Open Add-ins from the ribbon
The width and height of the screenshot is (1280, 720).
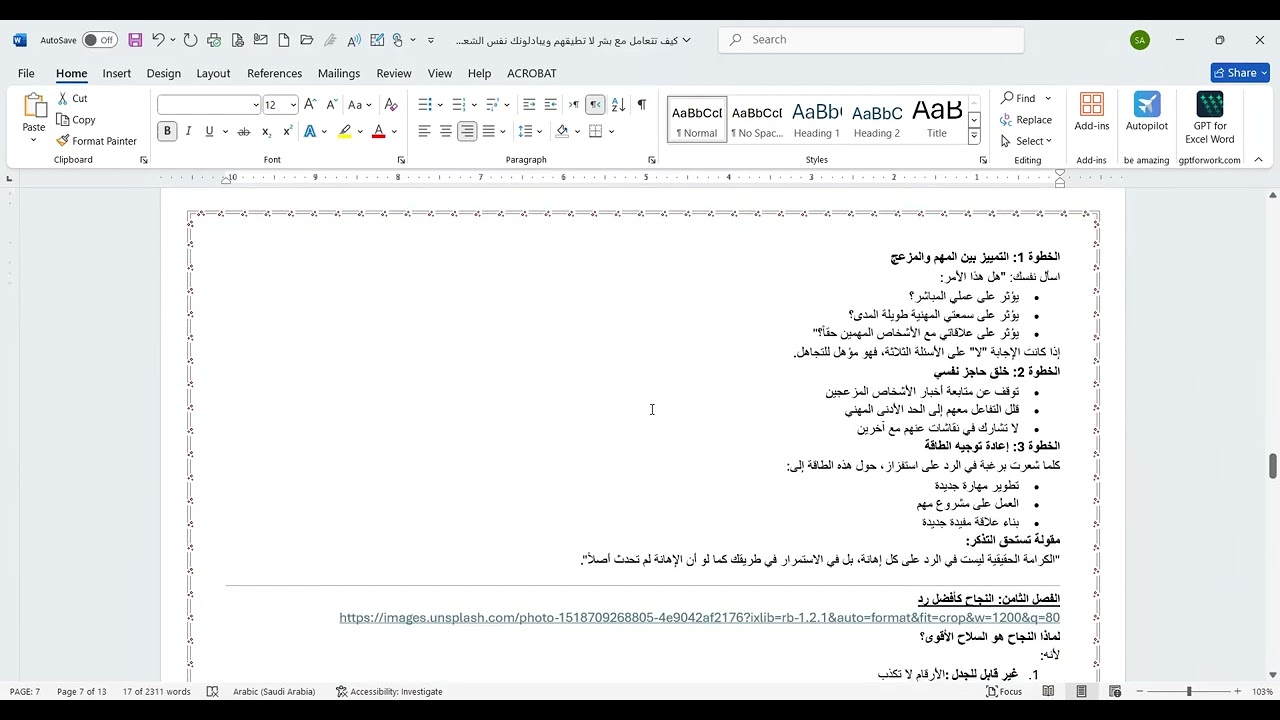click(x=1092, y=112)
